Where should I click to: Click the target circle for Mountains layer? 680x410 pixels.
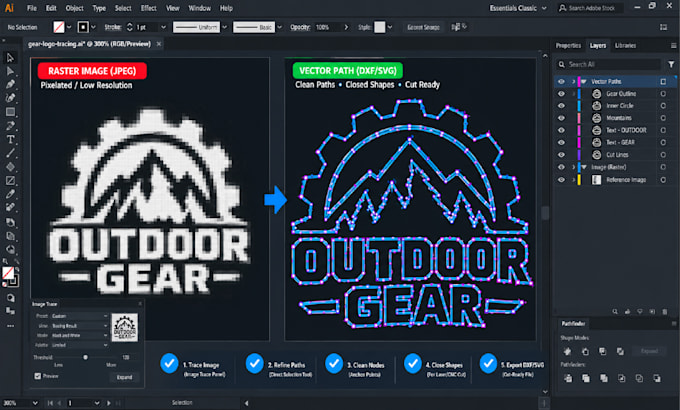point(663,118)
